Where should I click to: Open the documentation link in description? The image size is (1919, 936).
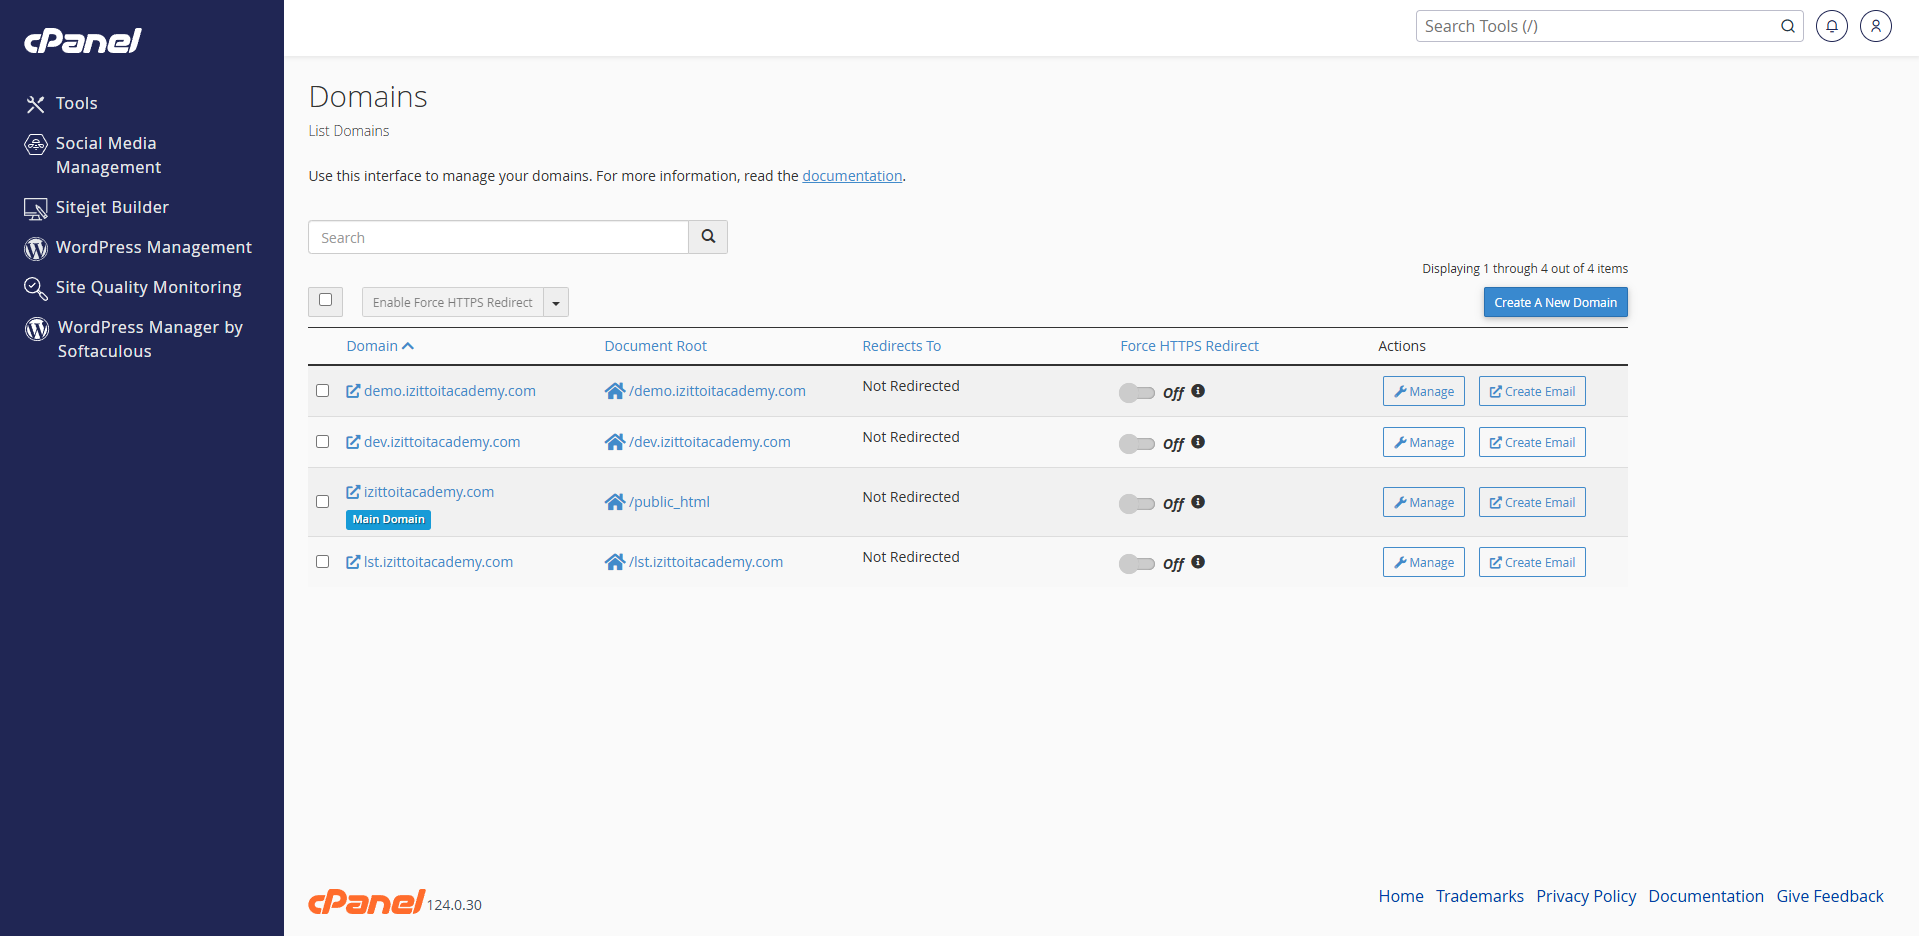pyautogui.click(x=852, y=176)
